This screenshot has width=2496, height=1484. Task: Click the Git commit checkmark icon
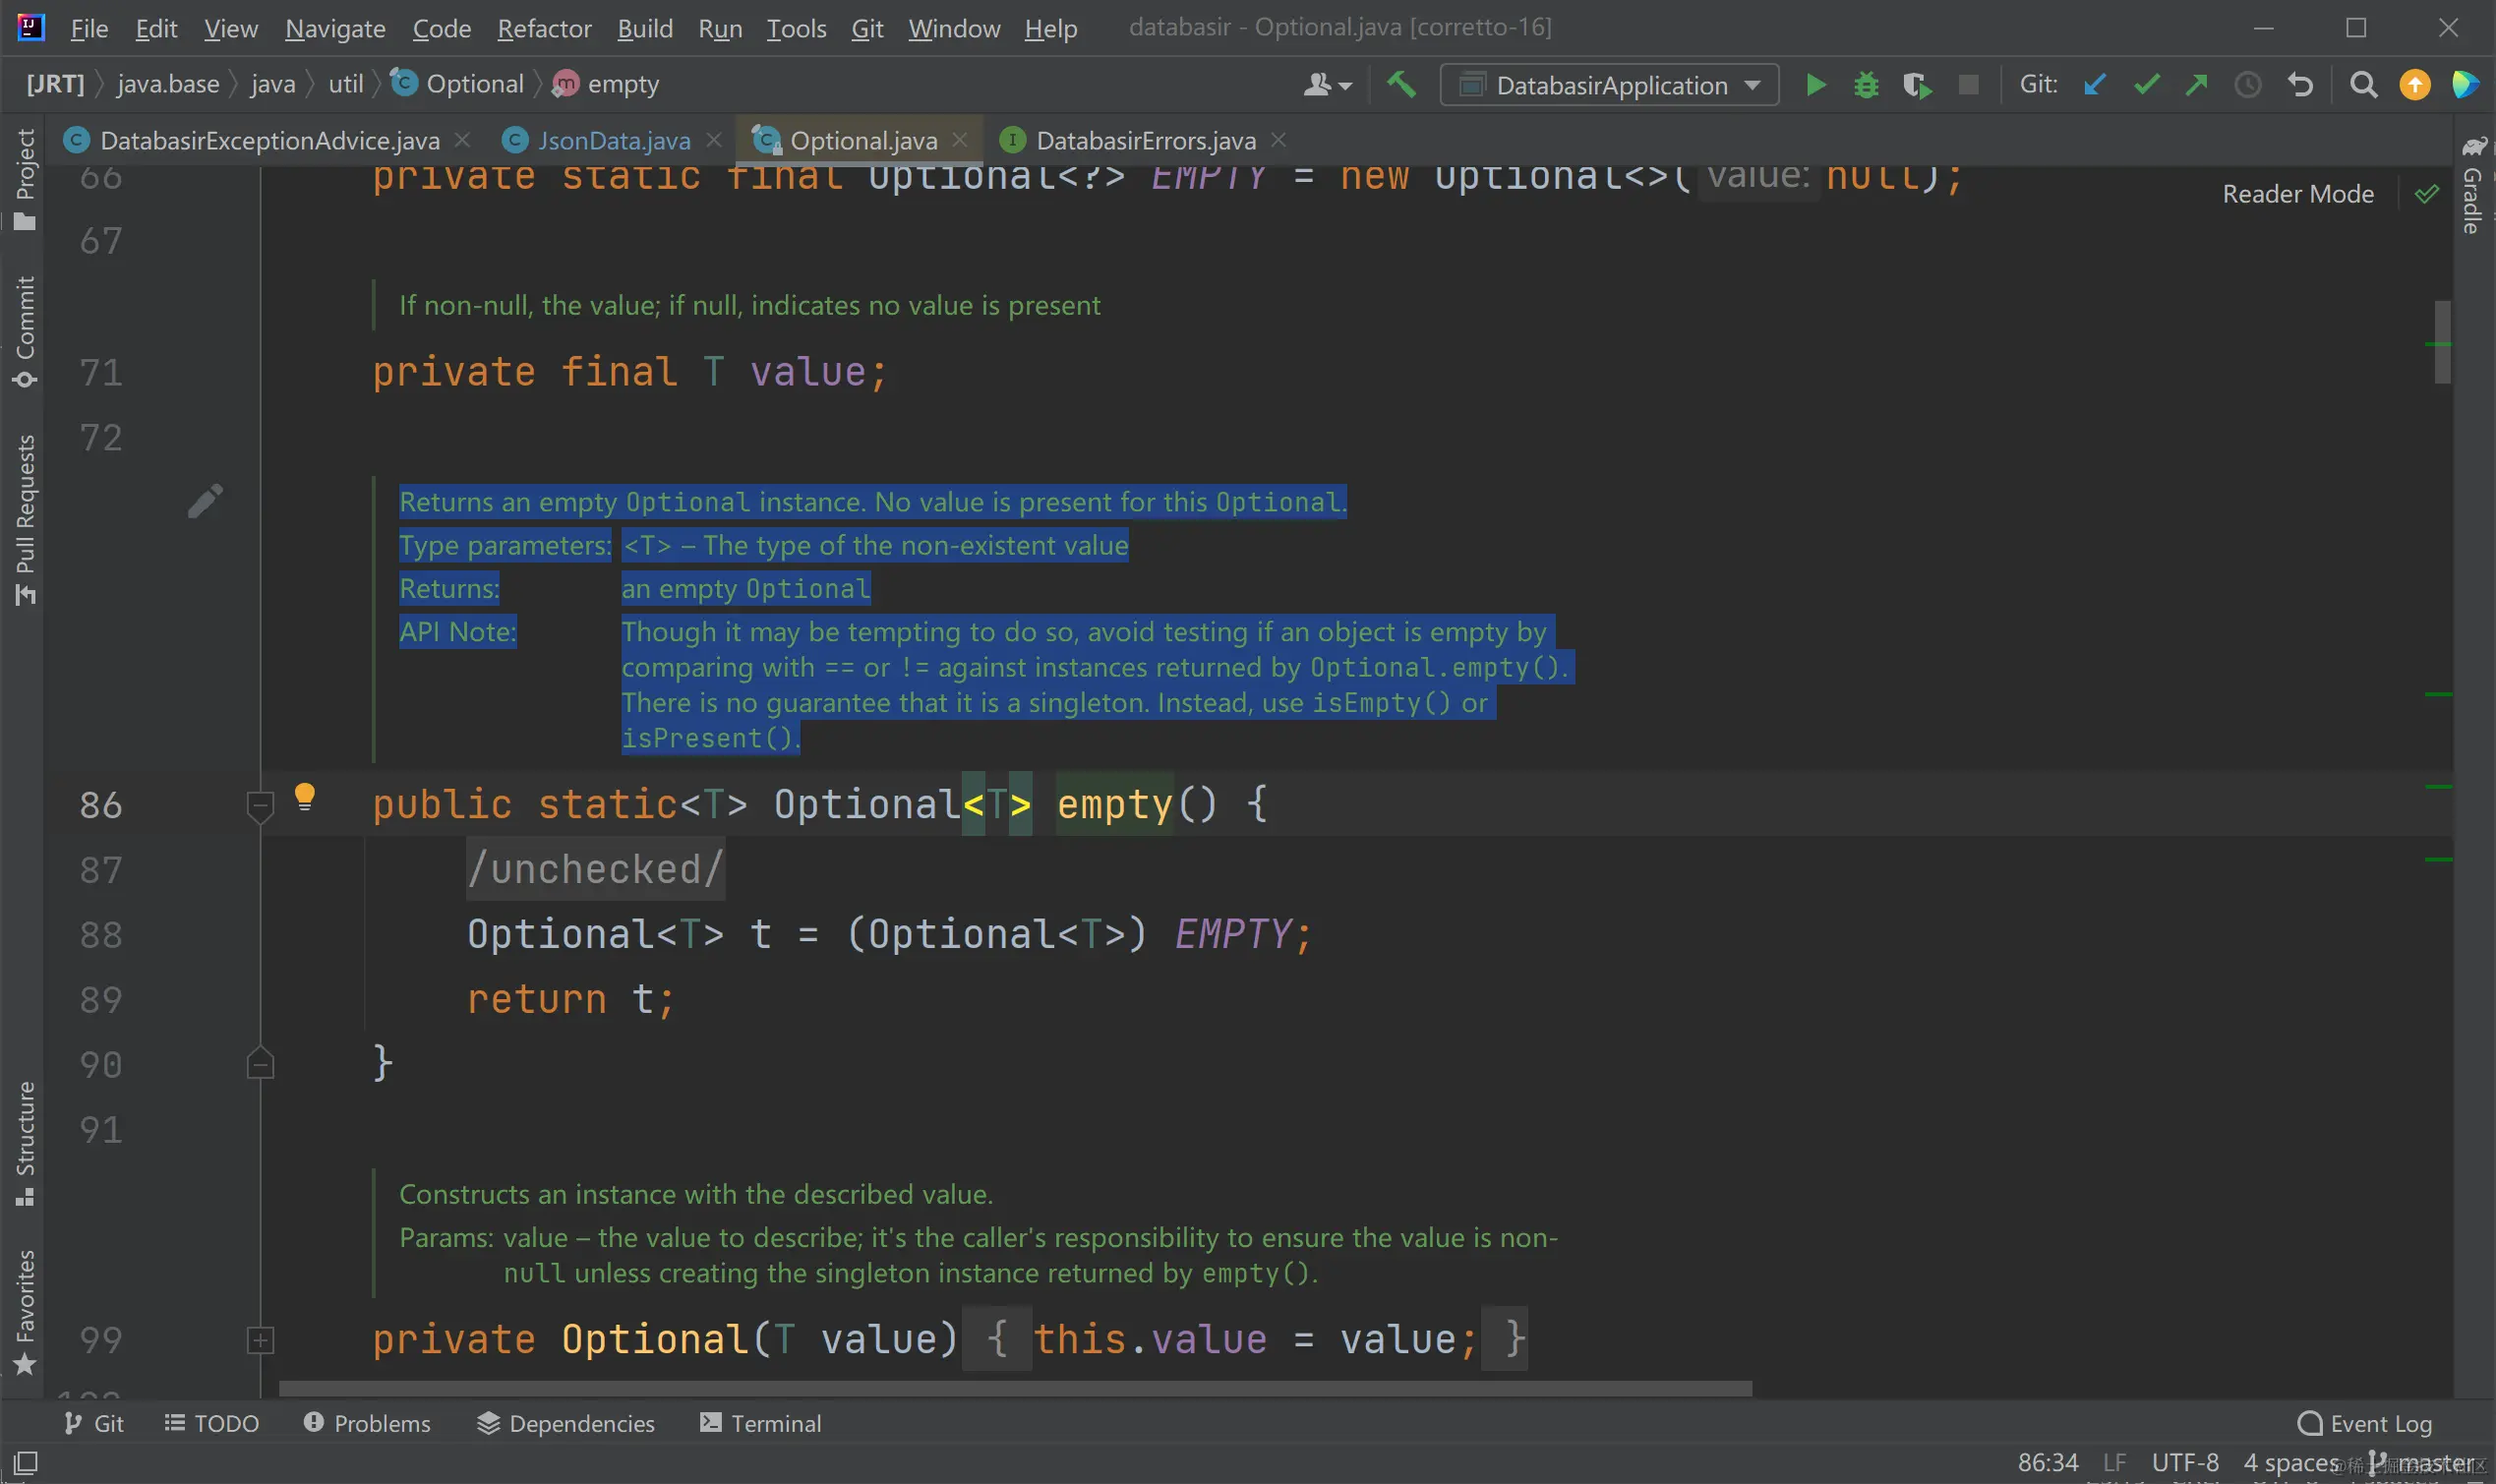click(x=2146, y=85)
